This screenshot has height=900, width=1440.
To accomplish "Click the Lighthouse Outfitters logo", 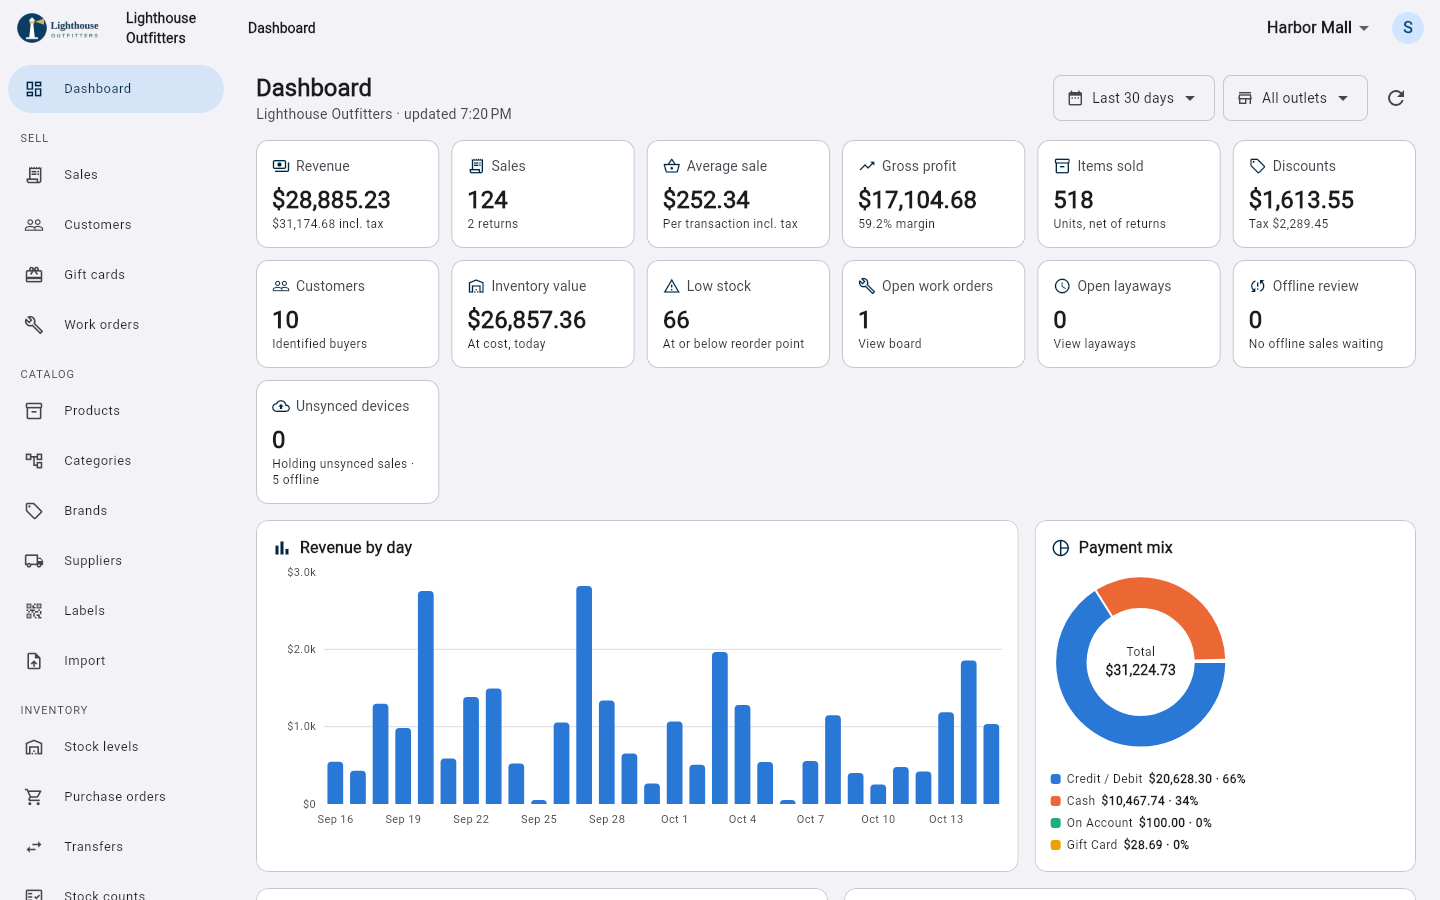I will point(58,28).
